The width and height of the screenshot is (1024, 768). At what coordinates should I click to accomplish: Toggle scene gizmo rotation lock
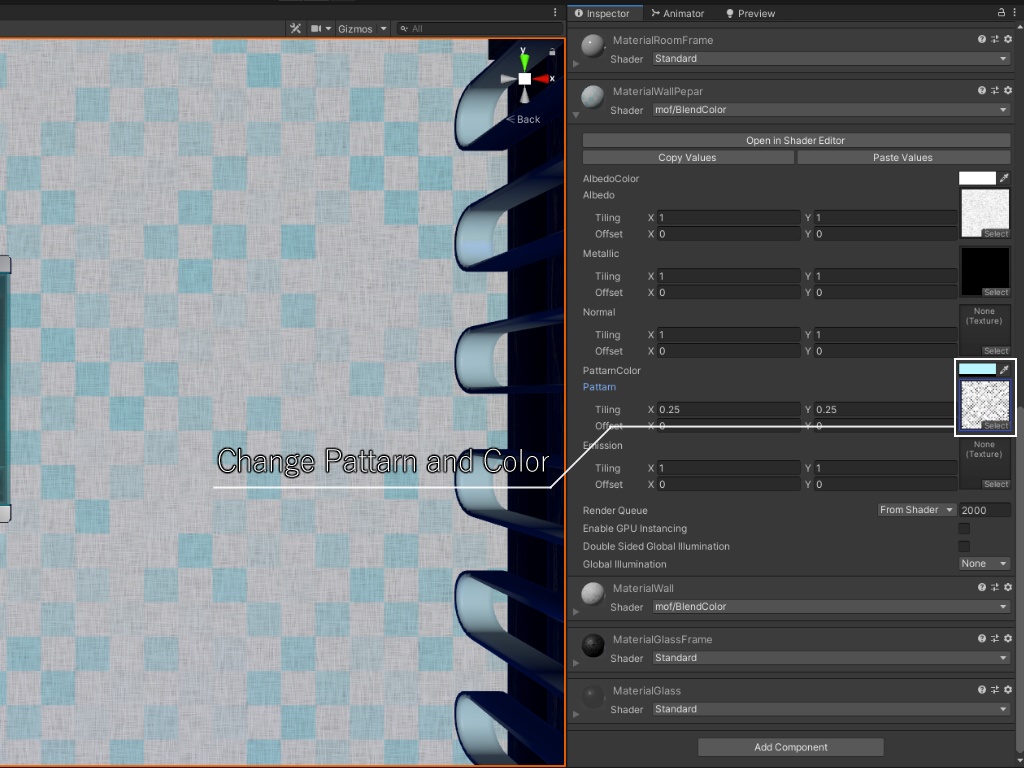coord(552,52)
